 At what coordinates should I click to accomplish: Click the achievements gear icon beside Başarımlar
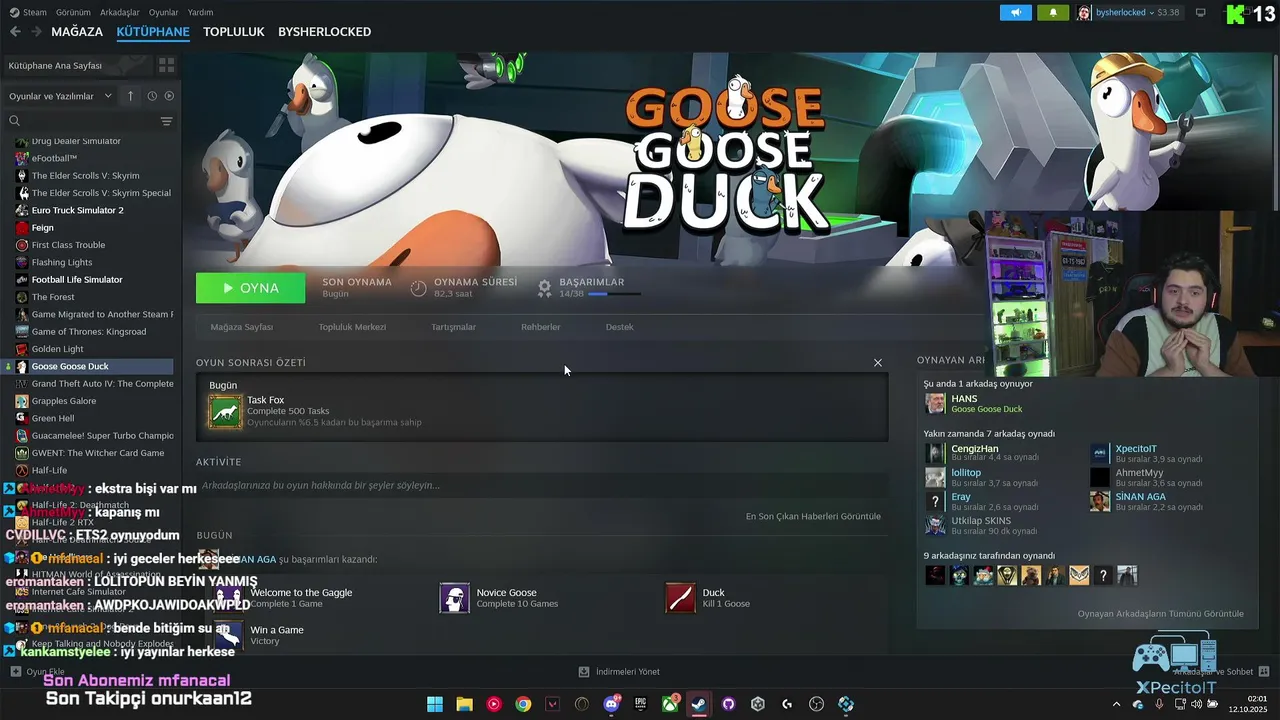[x=544, y=288]
